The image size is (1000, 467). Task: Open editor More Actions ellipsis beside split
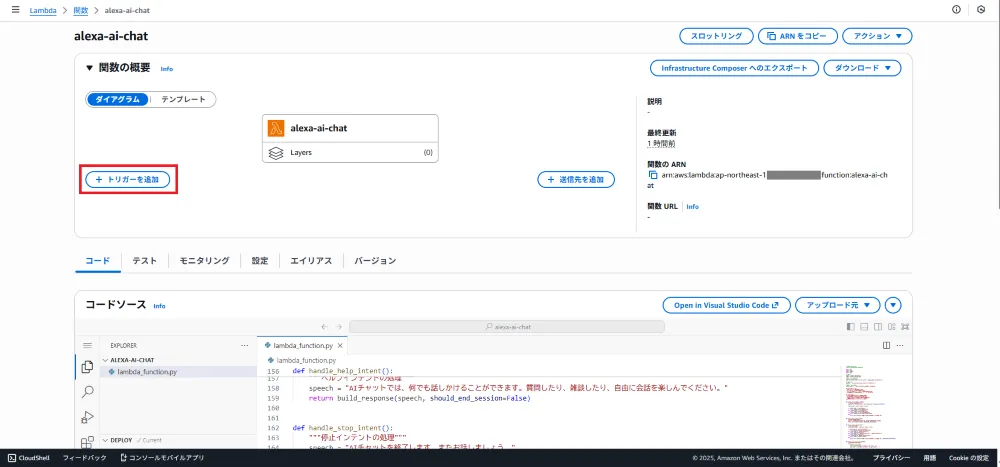tap(900, 345)
